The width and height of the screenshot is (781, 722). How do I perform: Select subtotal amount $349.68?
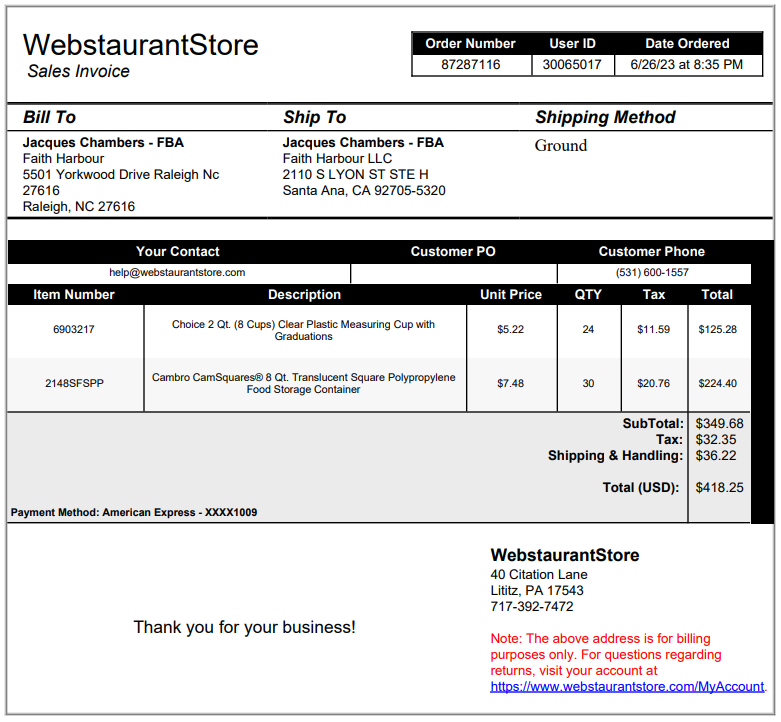[x=719, y=424]
